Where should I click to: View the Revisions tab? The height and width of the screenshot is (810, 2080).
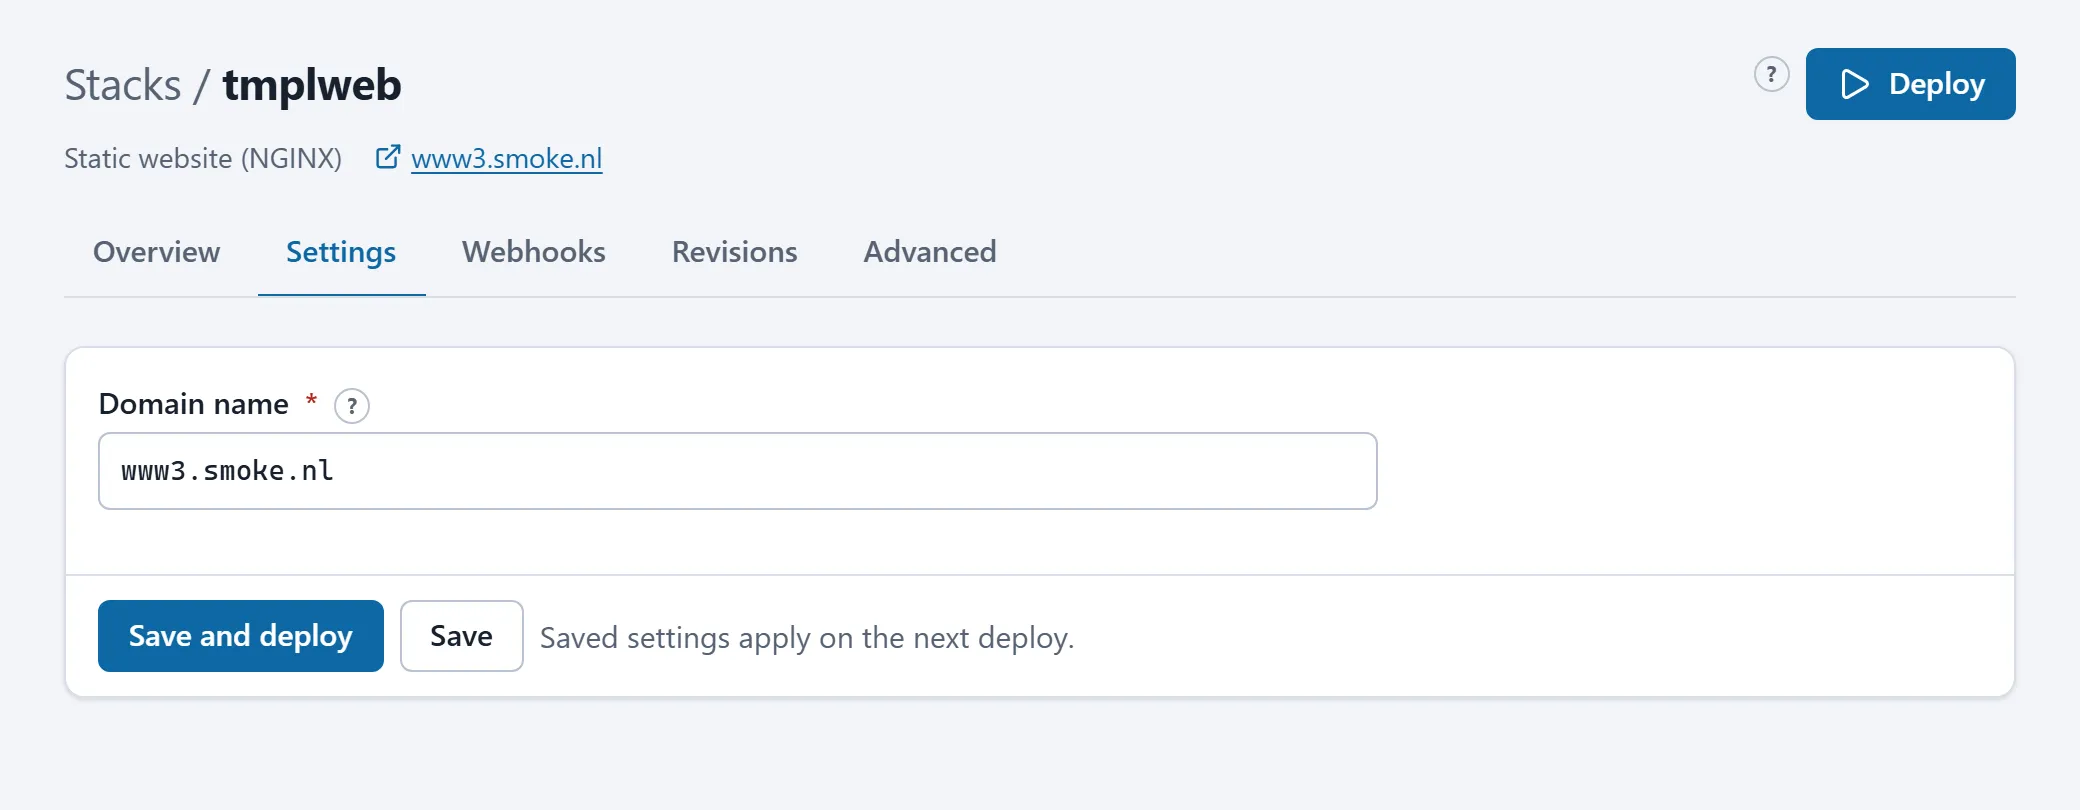click(735, 252)
